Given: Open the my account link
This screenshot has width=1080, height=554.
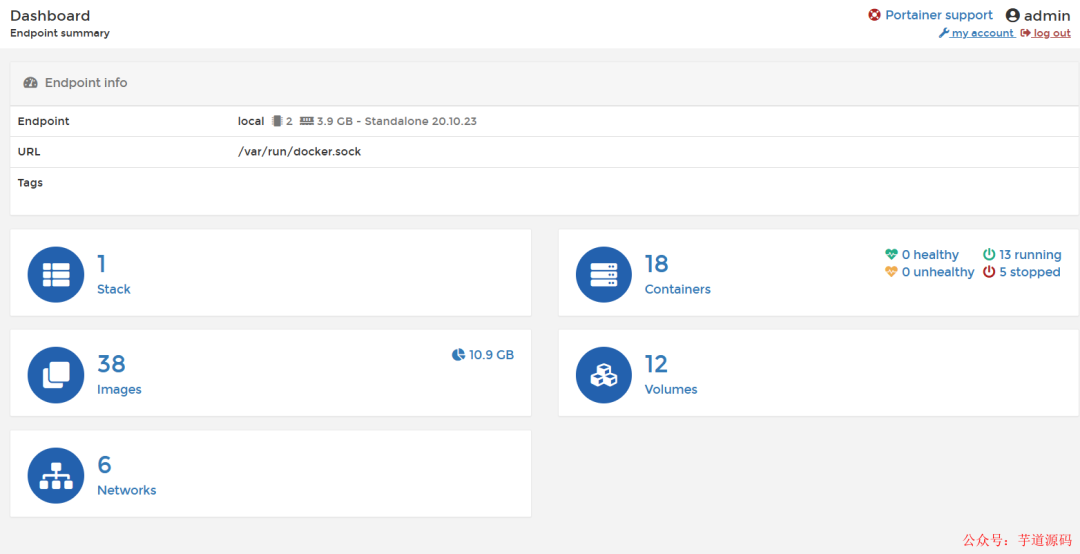Looking at the screenshot, I should [982, 33].
